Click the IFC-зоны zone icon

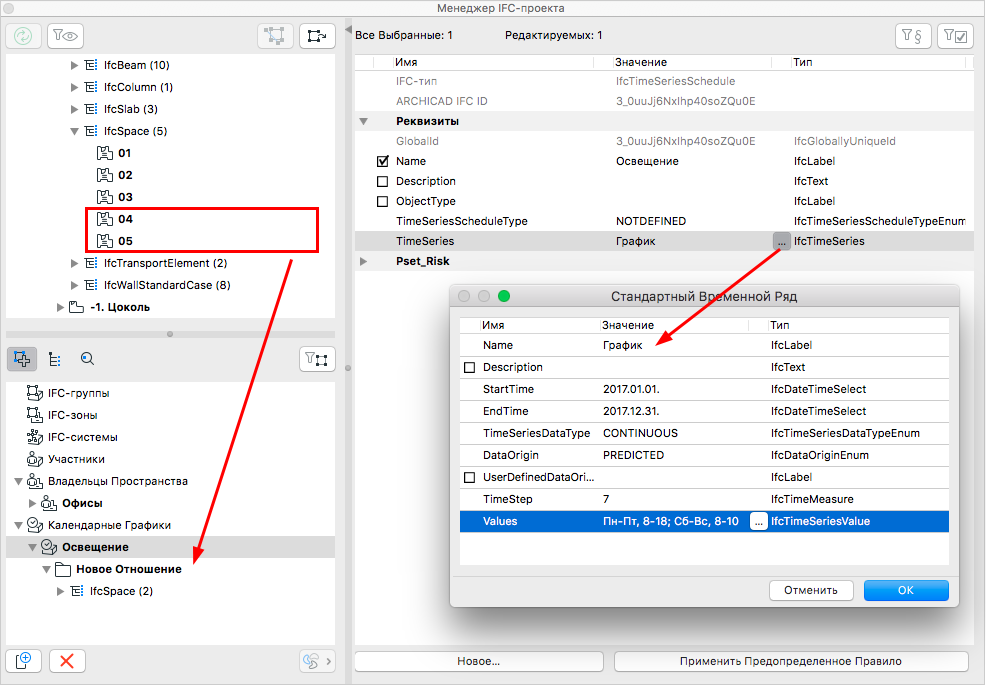(35, 415)
